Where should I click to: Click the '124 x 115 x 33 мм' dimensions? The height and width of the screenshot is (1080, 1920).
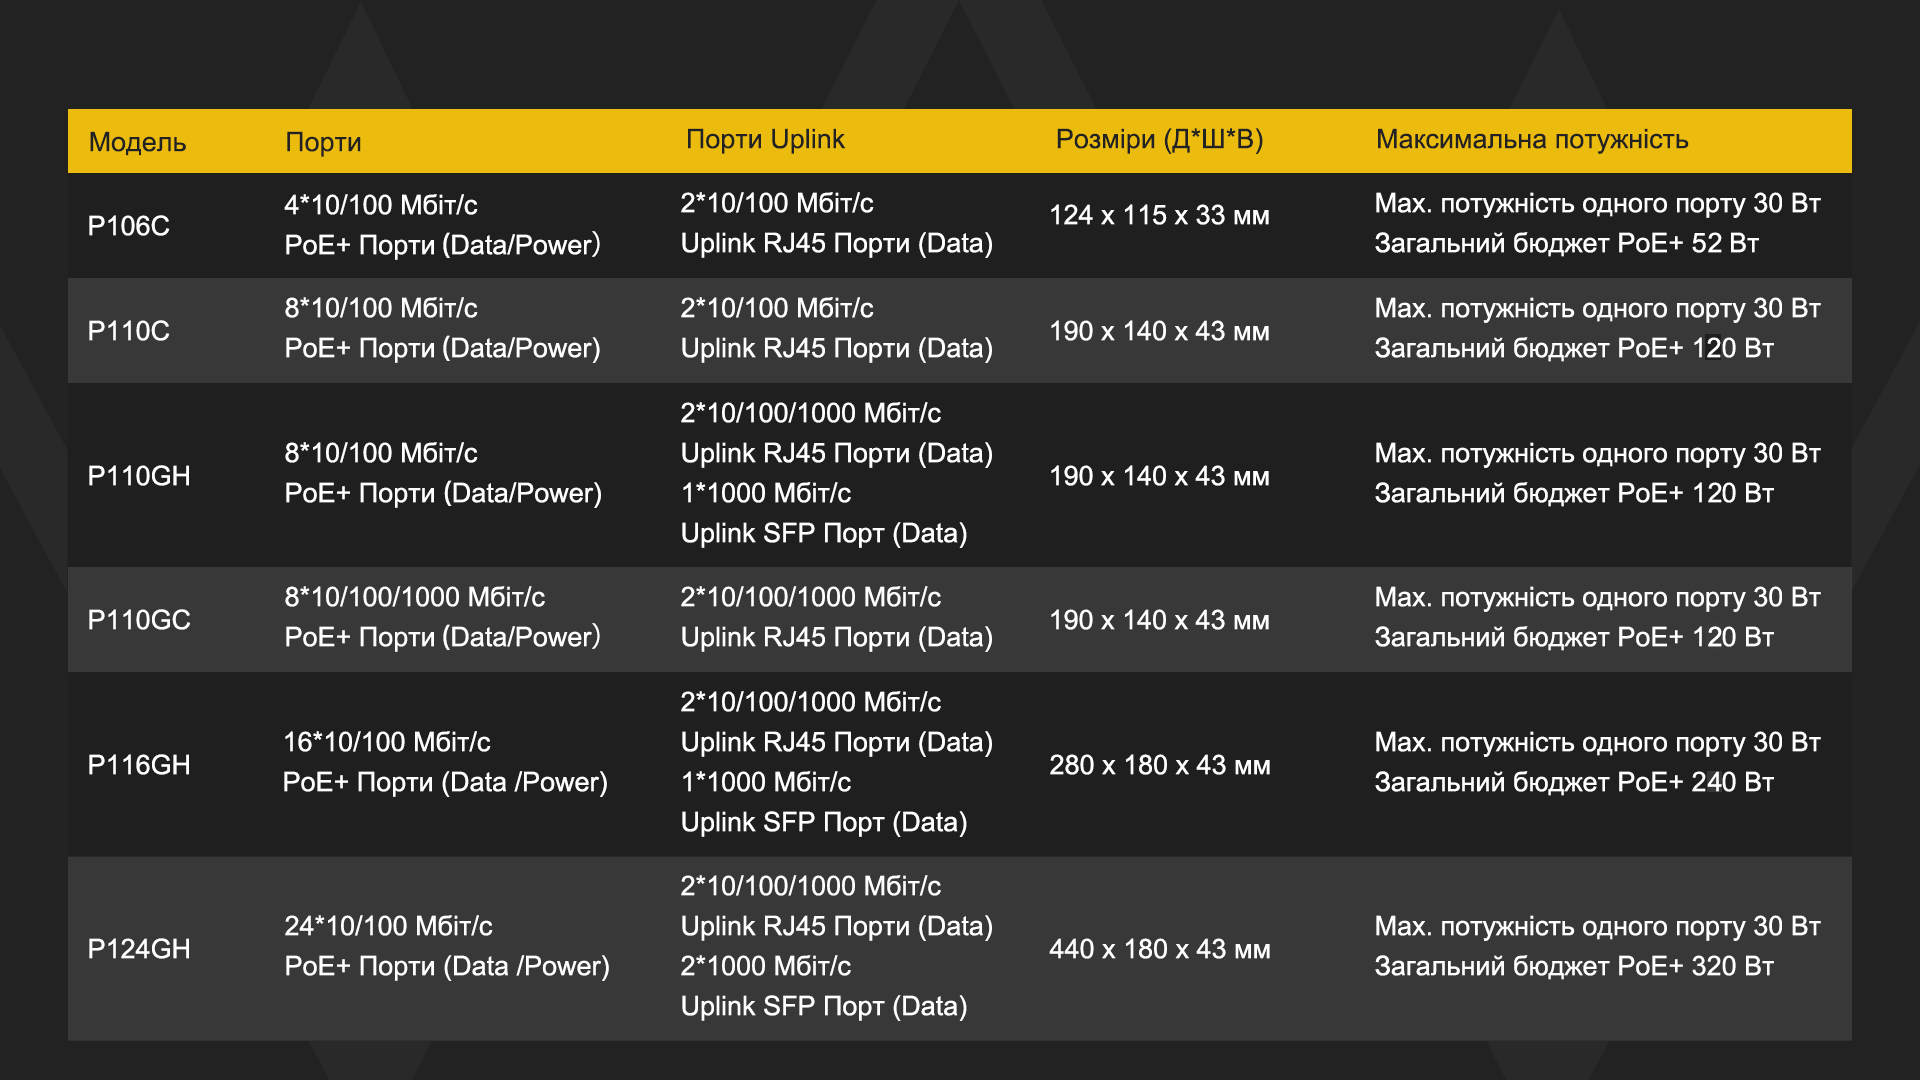tap(1159, 215)
